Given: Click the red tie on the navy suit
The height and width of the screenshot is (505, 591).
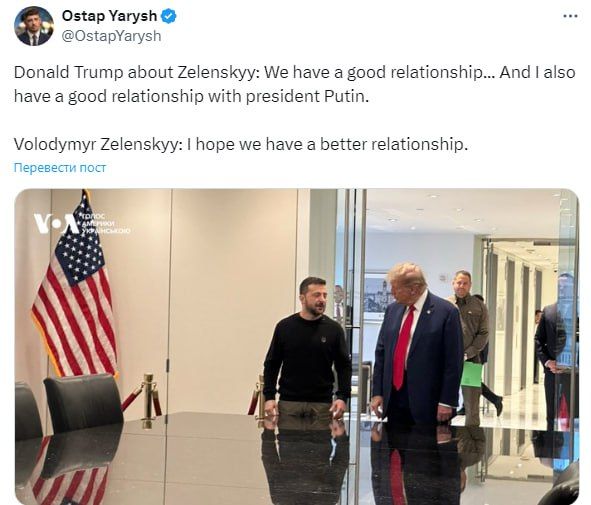Looking at the screenshot, I should point(403,347).
